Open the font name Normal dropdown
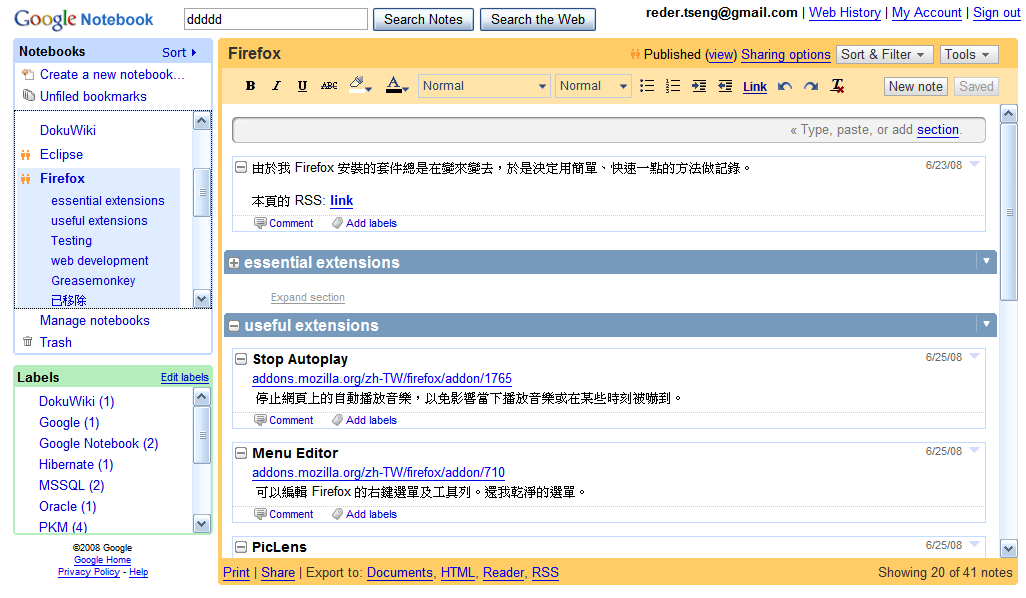 point(484,86)
